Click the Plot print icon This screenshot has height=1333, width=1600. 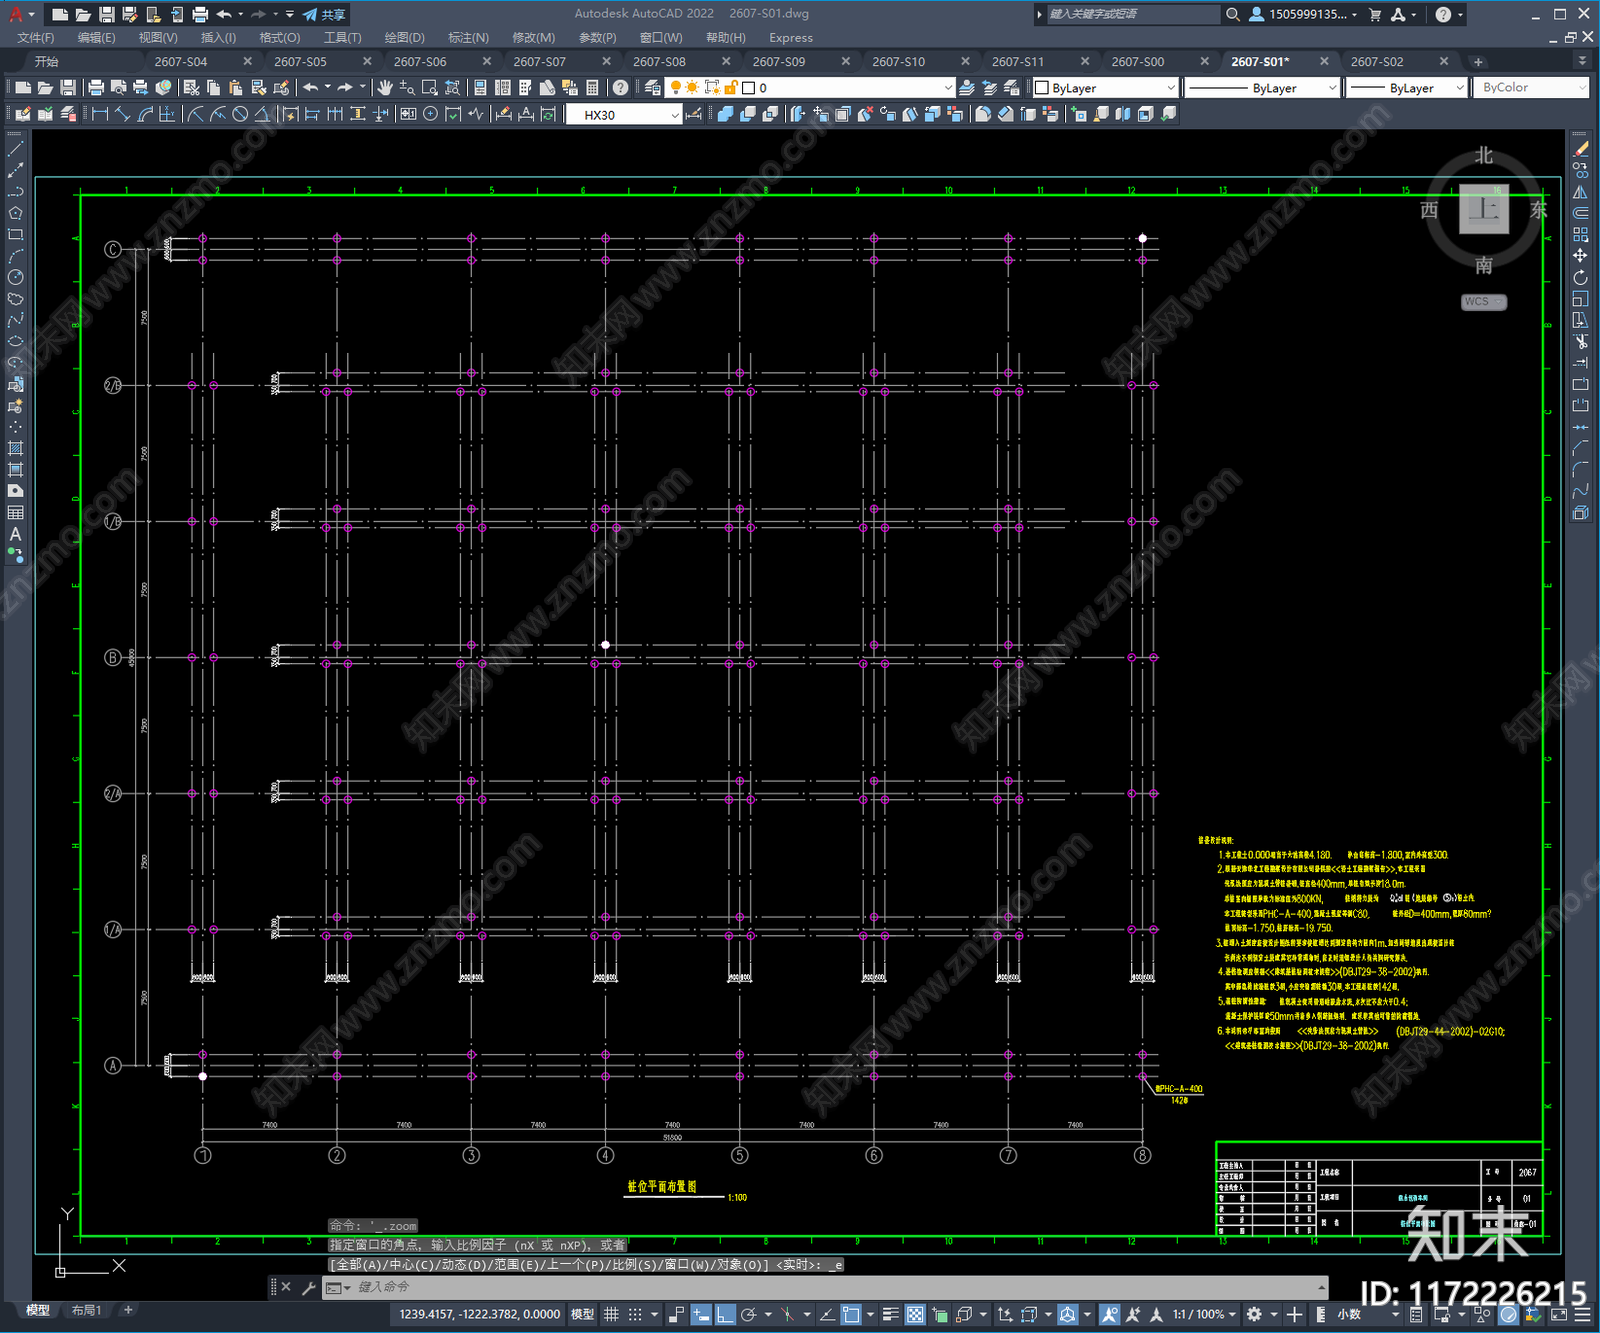(96, 88)
